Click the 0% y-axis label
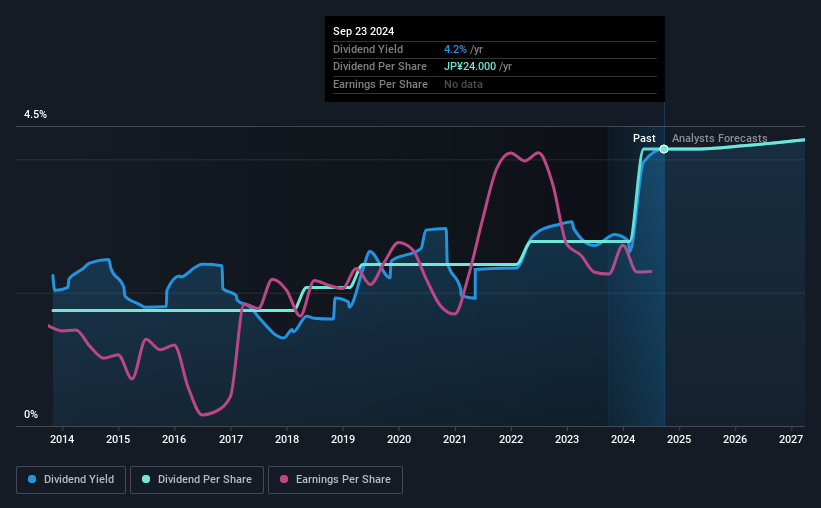The width and height of the screenshot is (821, 508). pos(31,414)
